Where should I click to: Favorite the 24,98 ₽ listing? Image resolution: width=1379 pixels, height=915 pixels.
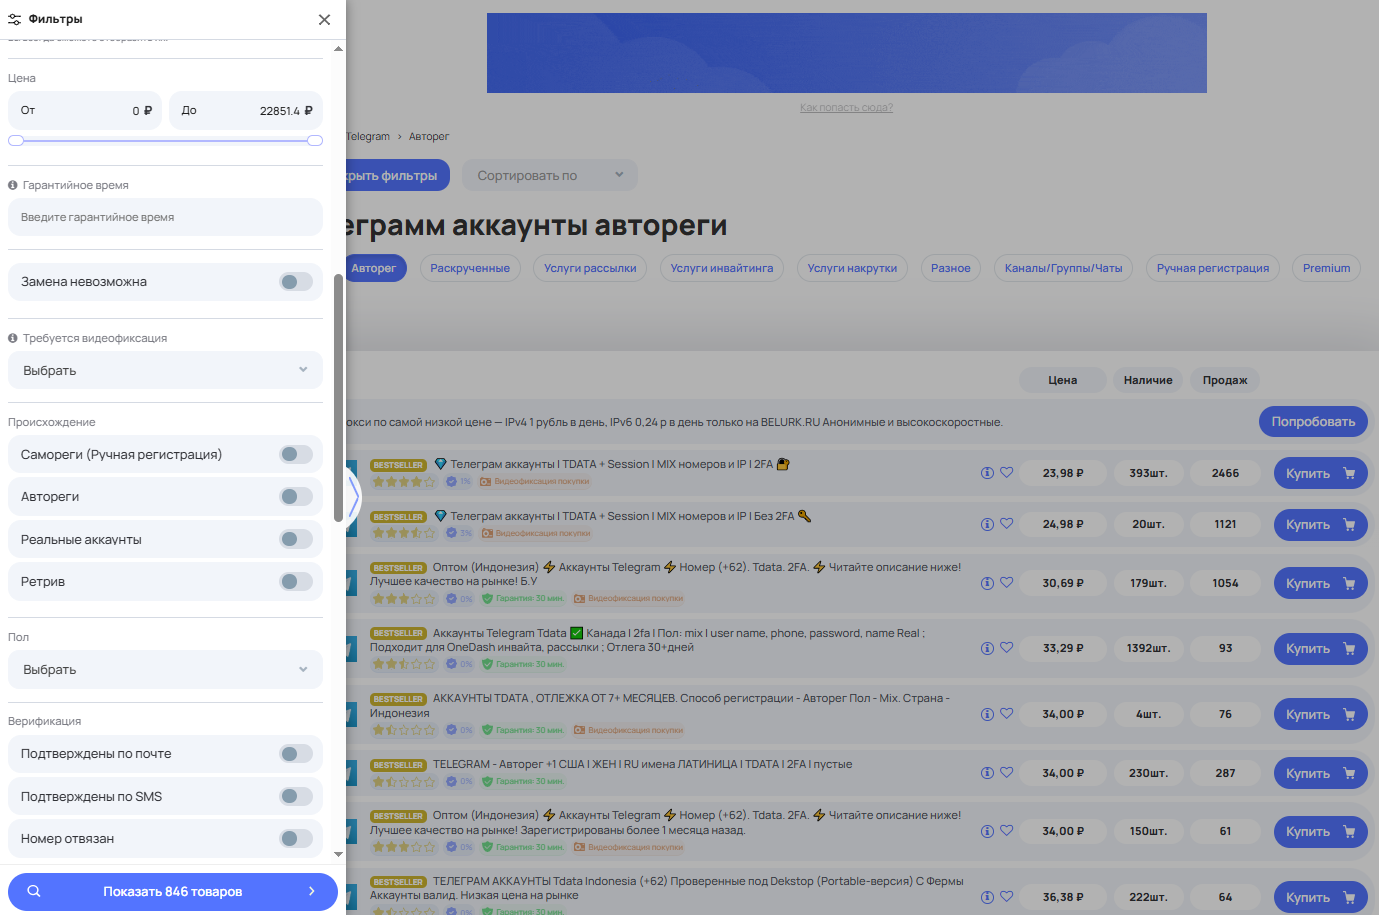(1006, 523)
